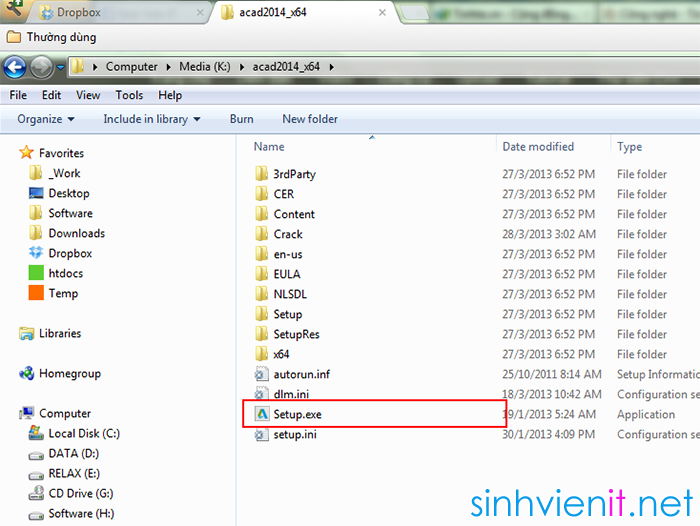Image resolution: width=700 pixels, height=526 pixels.
Task: Click Media (K:) in the address breadcrumb
Action: (x=205, y=67)
